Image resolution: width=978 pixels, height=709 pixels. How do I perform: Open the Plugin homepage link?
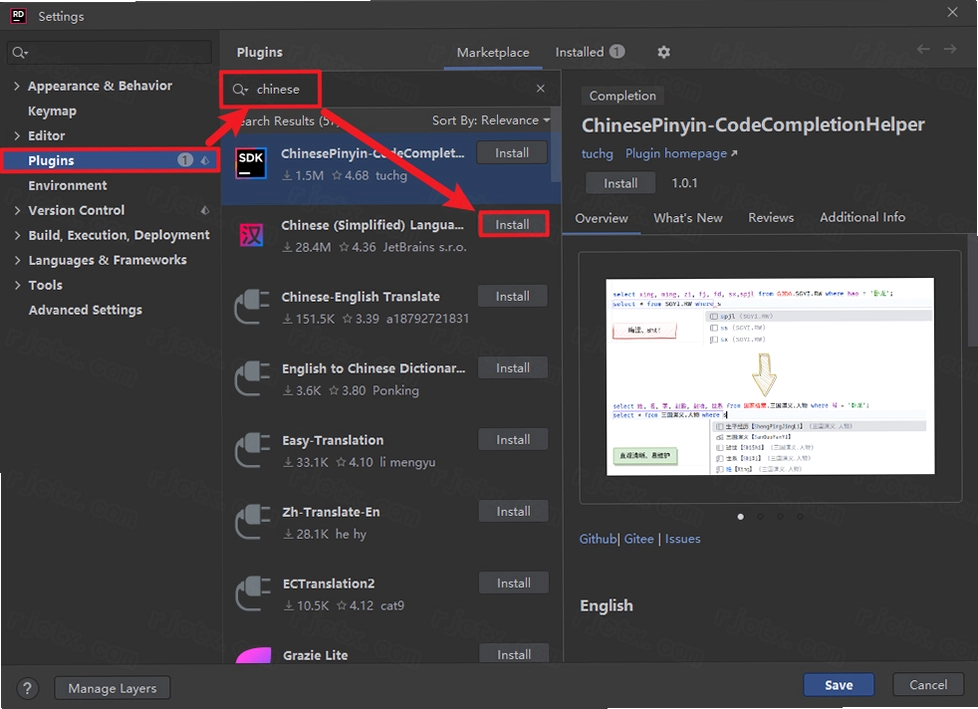pyautogui.click(x=681, y=153)
